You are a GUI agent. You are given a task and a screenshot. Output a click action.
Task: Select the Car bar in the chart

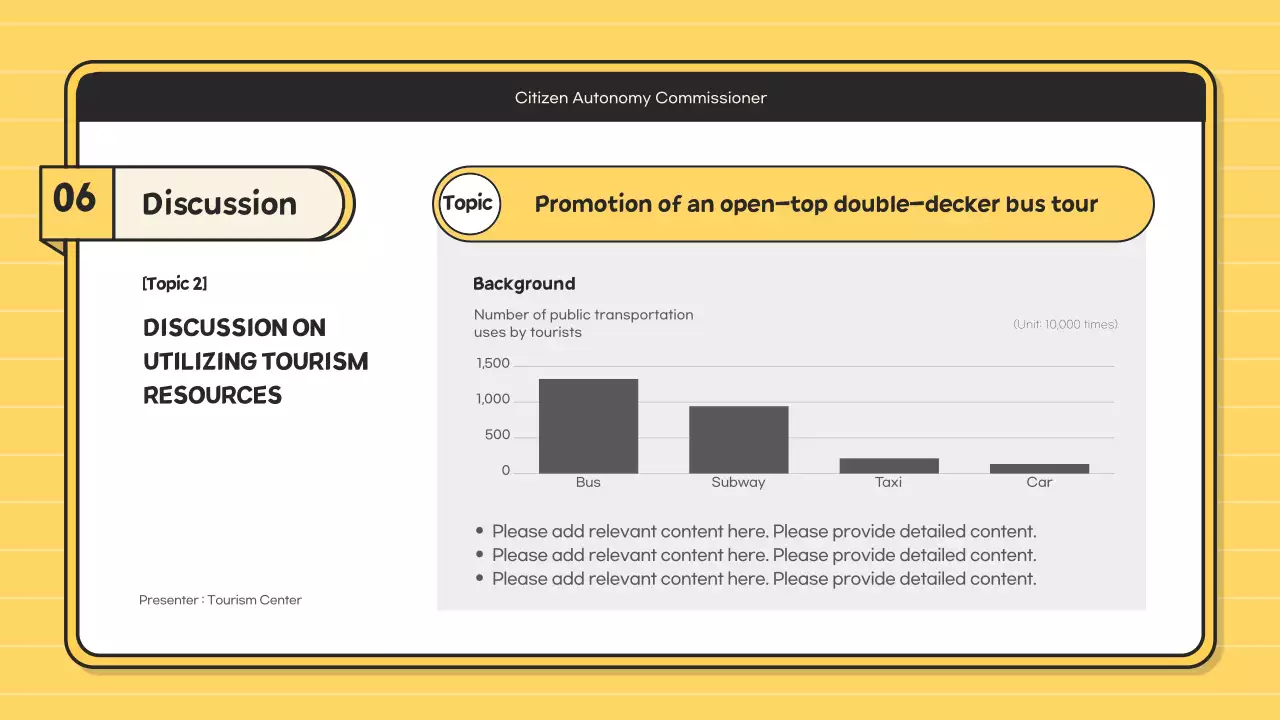tap(1039, 468)
